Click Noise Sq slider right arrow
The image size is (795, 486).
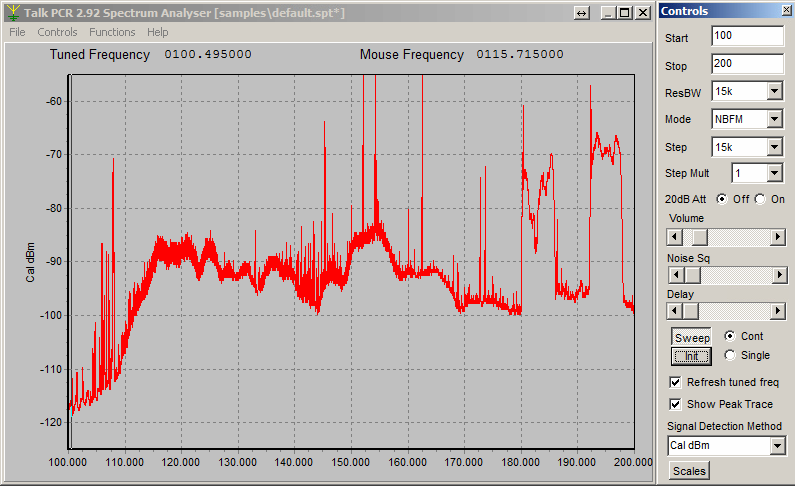pyautogui.click(x=779, y=275)
